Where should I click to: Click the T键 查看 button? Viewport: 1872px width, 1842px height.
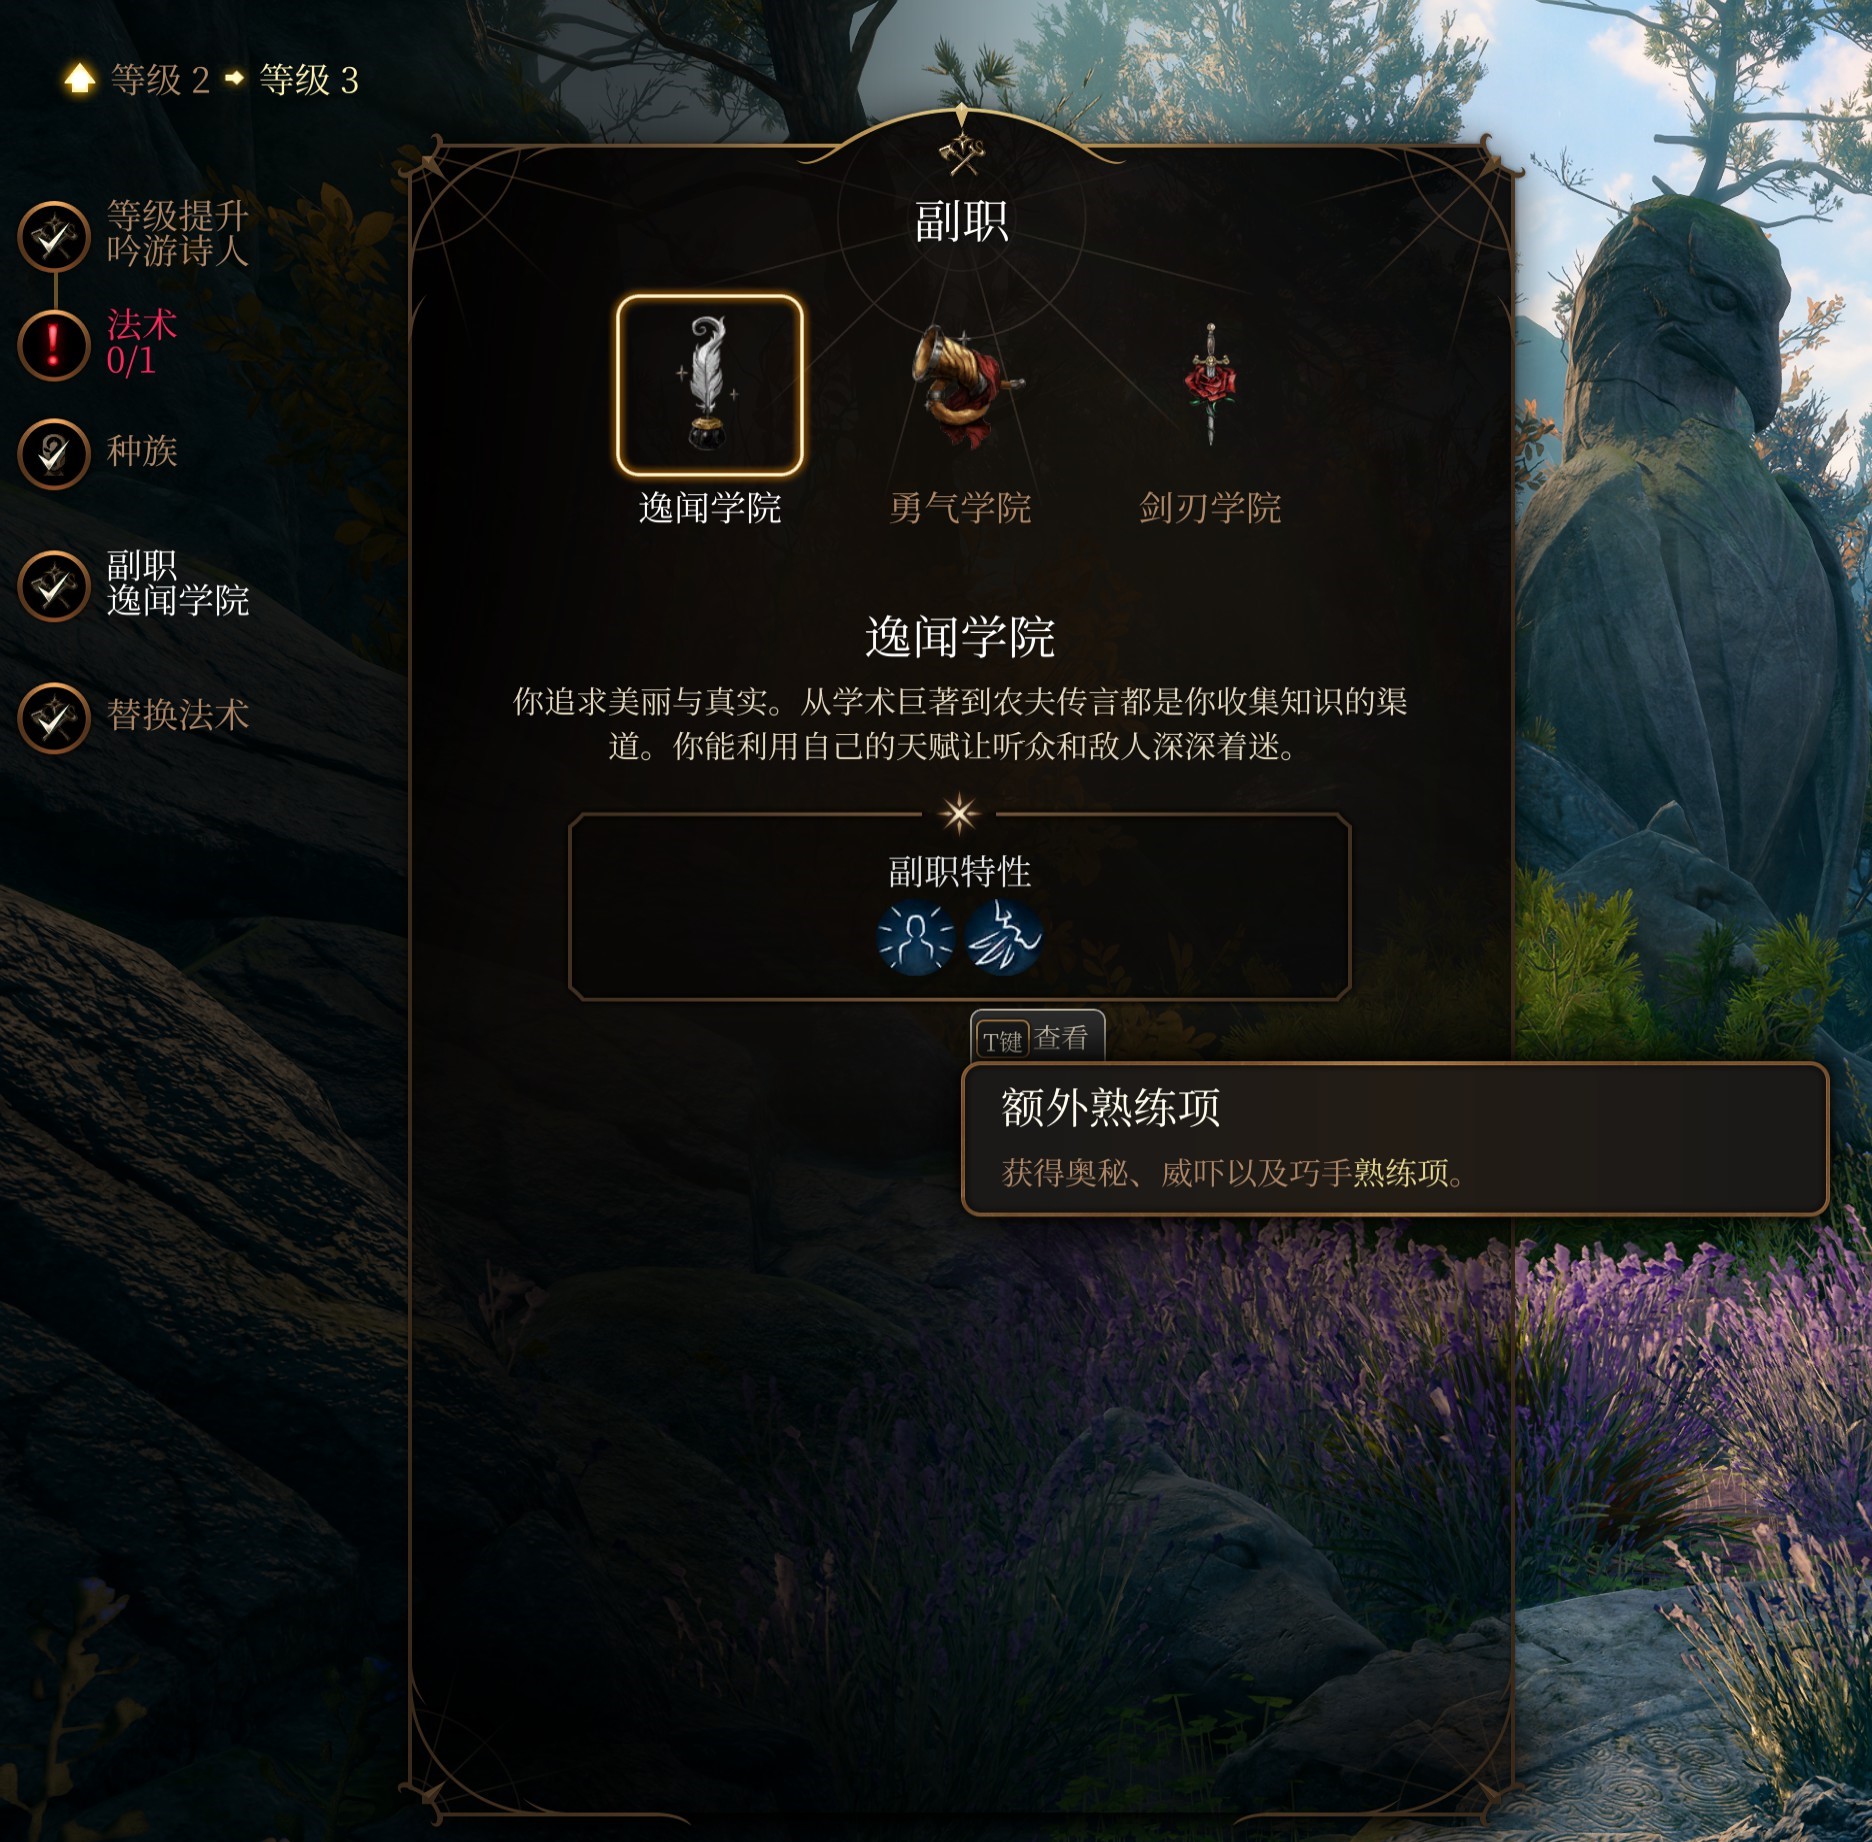click(1037, 1039)
